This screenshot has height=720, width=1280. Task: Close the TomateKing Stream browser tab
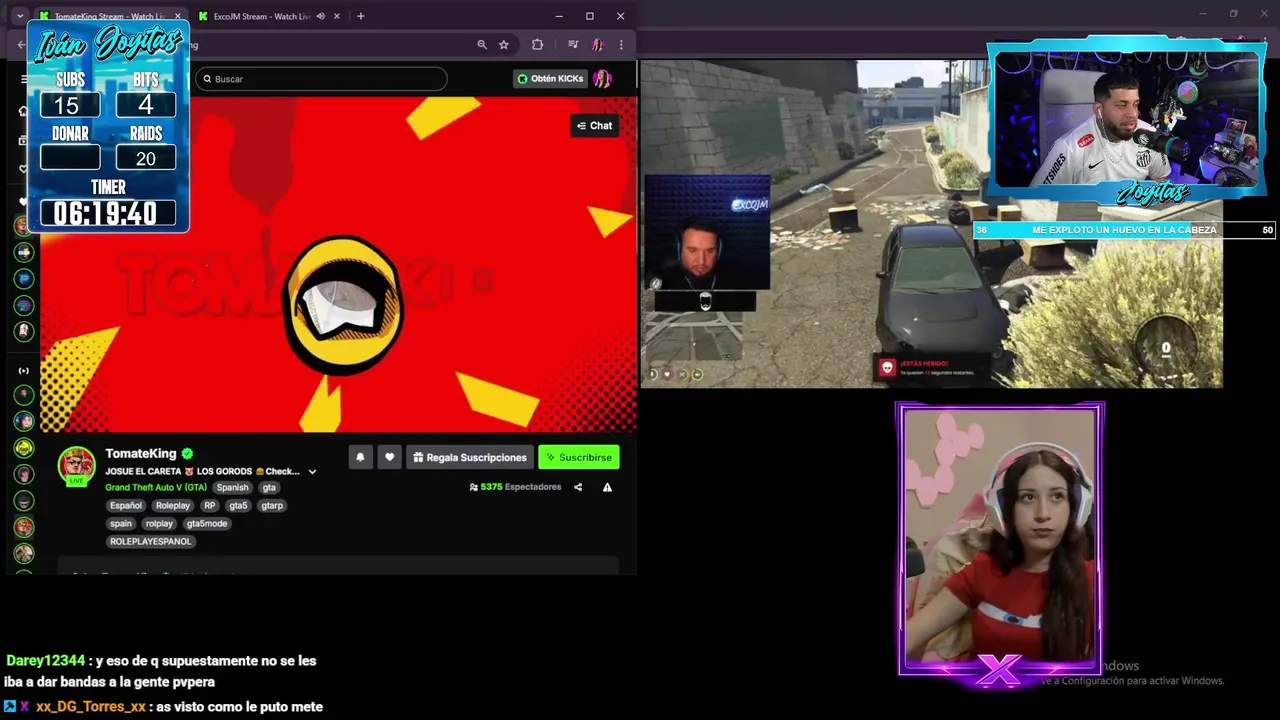(x=178, y=16)
